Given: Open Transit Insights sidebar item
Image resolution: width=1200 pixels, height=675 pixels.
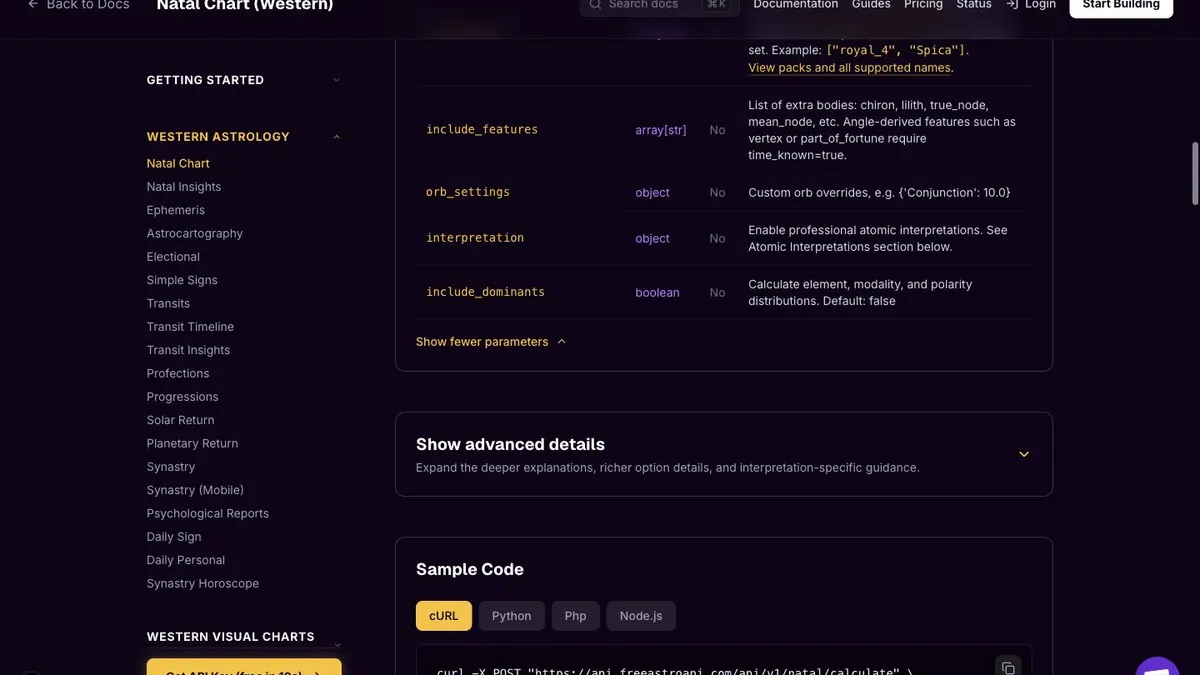Looking at the screenshot, I should tap(188, 350).
